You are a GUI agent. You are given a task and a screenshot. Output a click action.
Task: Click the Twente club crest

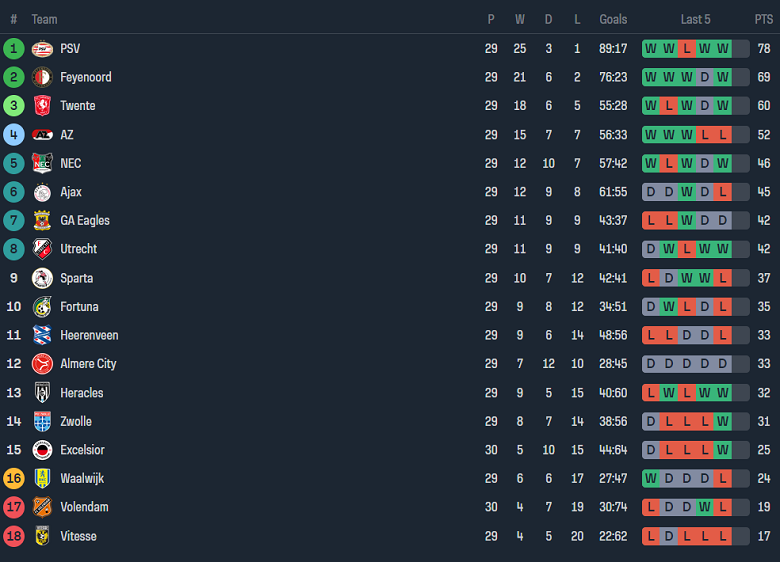click(x=42, y=106)
